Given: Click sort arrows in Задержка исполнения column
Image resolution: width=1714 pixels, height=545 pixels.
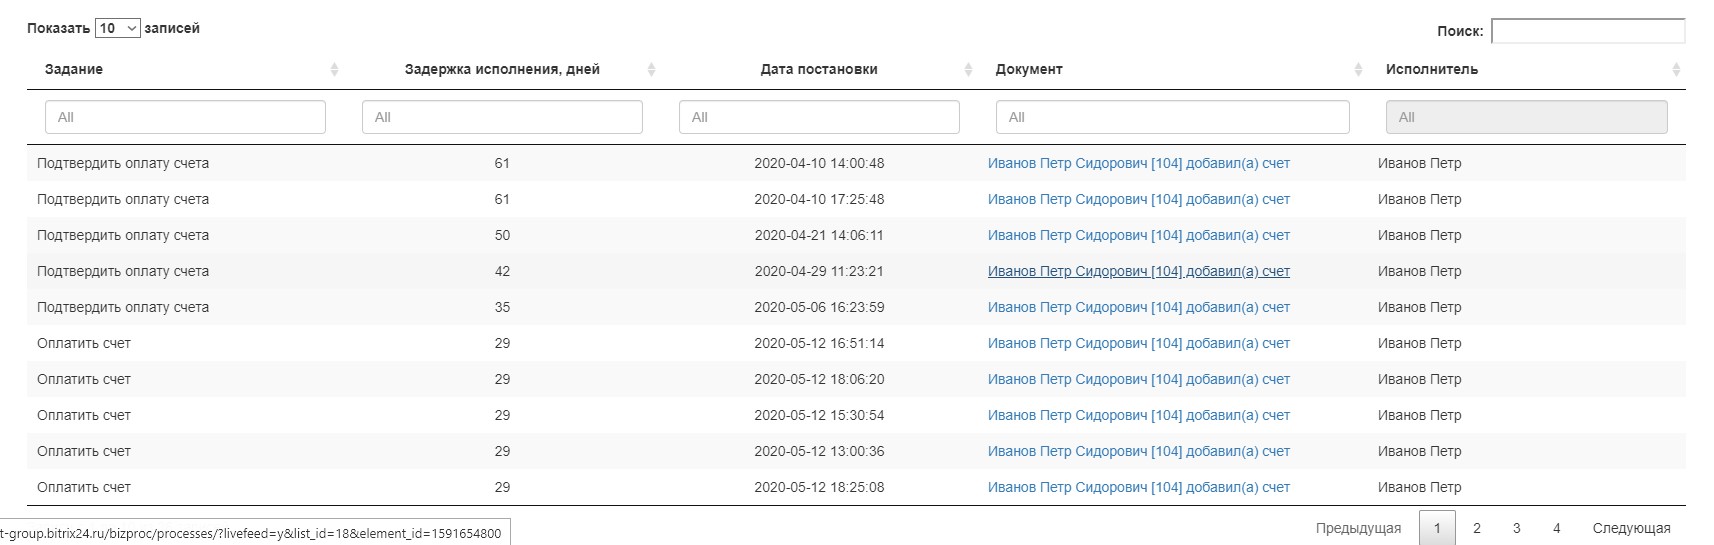Looking at the screenshot, I should [x=651, y=70].
